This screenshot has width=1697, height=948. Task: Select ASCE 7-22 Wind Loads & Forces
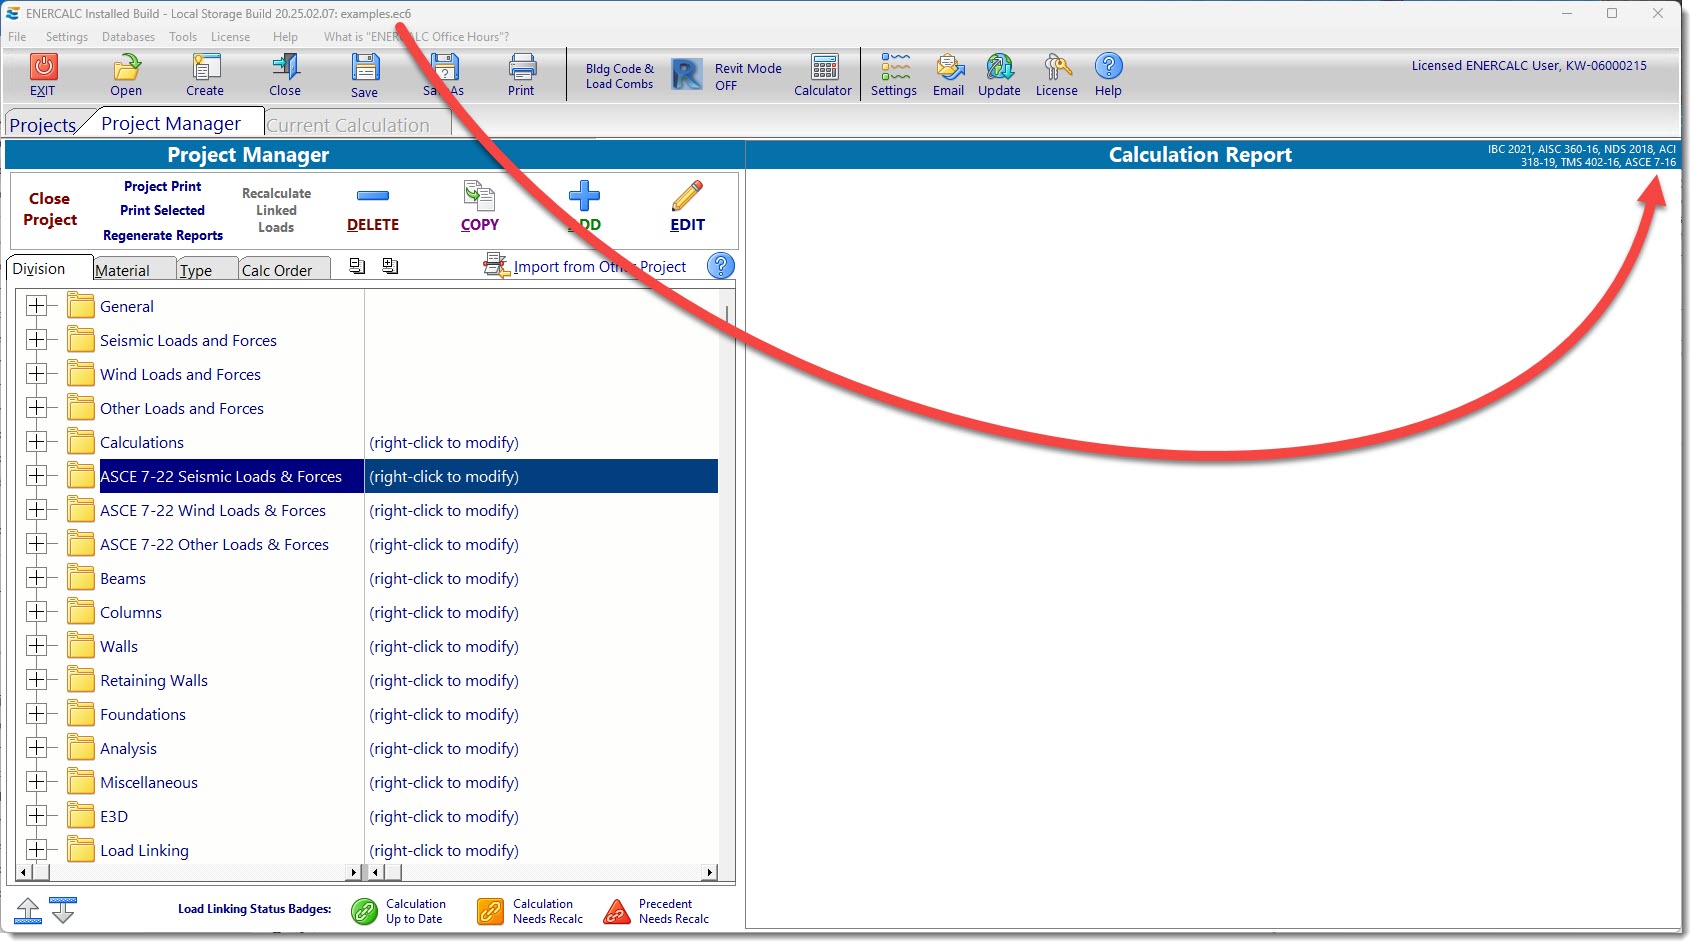tap(213, 510)
